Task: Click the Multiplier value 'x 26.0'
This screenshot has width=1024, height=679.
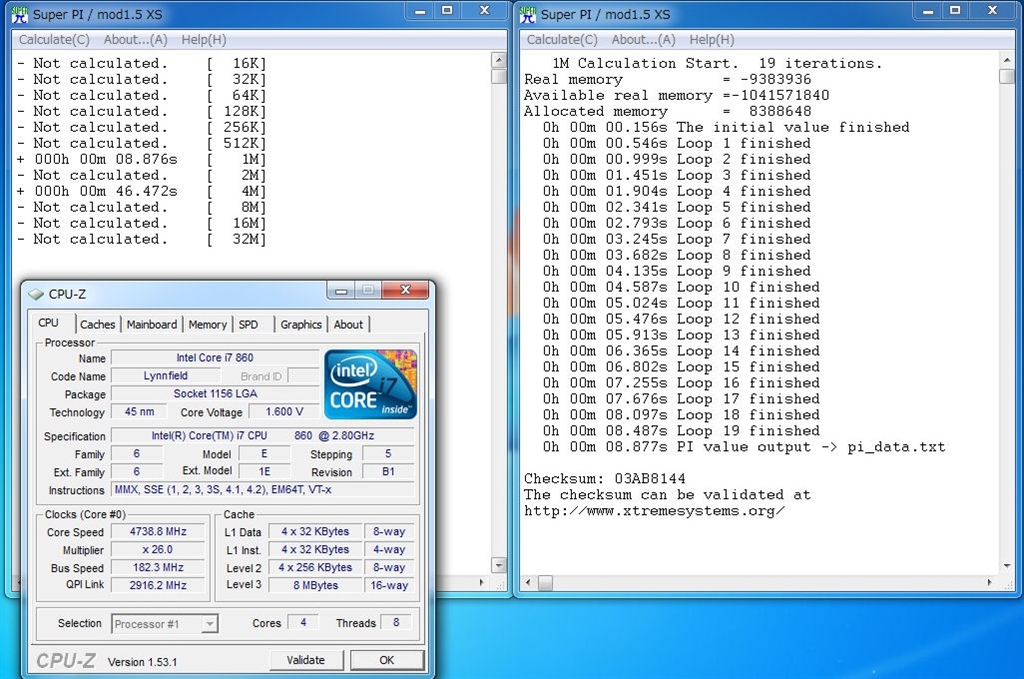Action: point(158,550)
